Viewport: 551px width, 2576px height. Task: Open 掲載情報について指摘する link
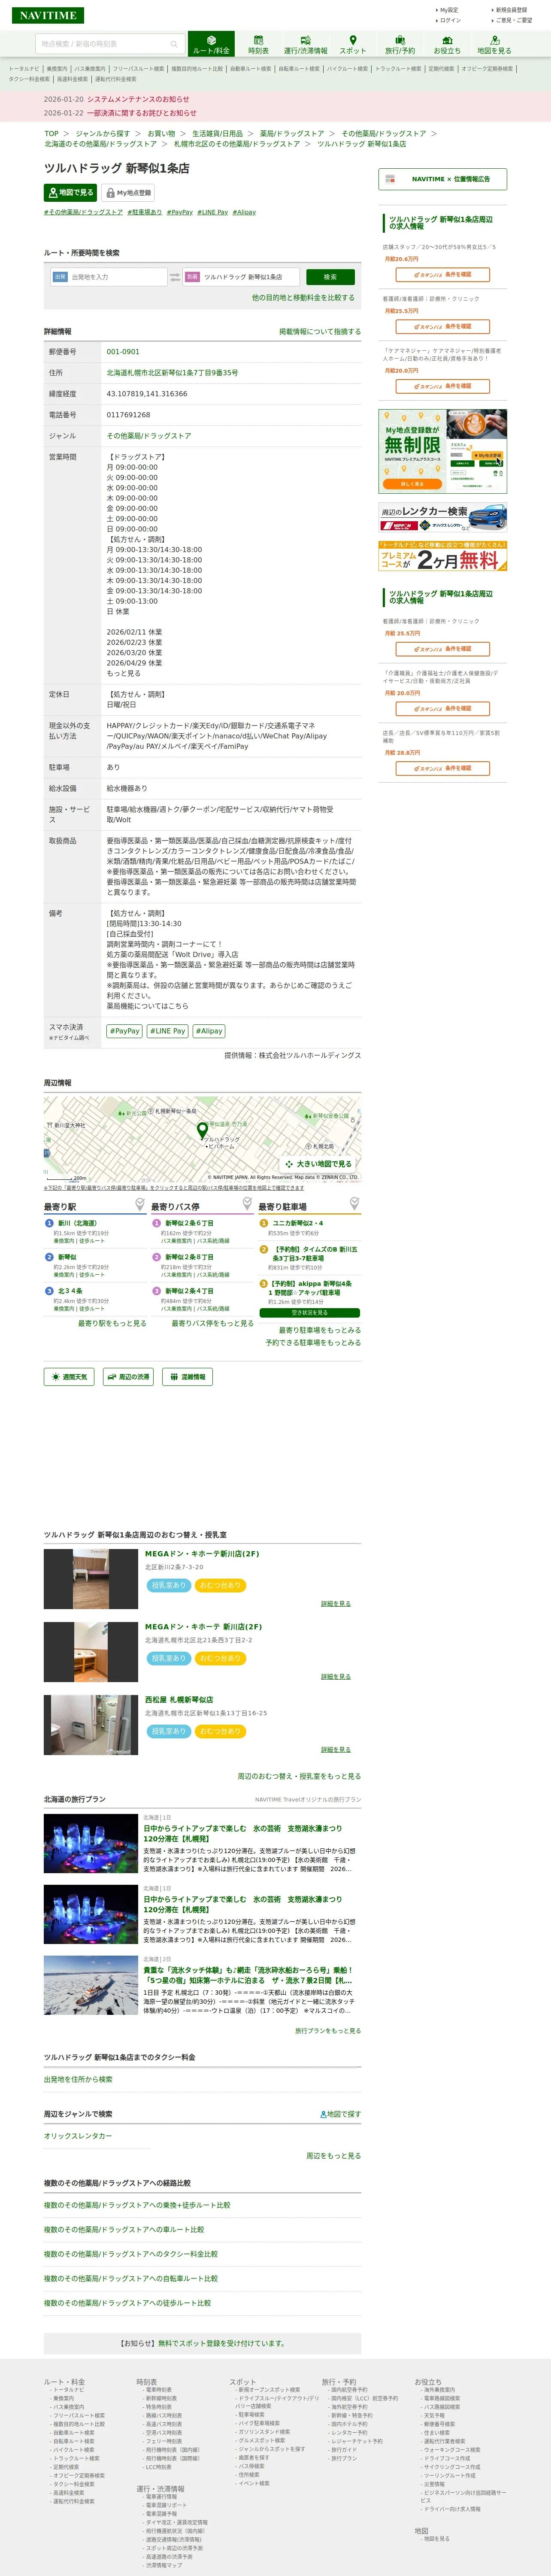coord(320,331)
